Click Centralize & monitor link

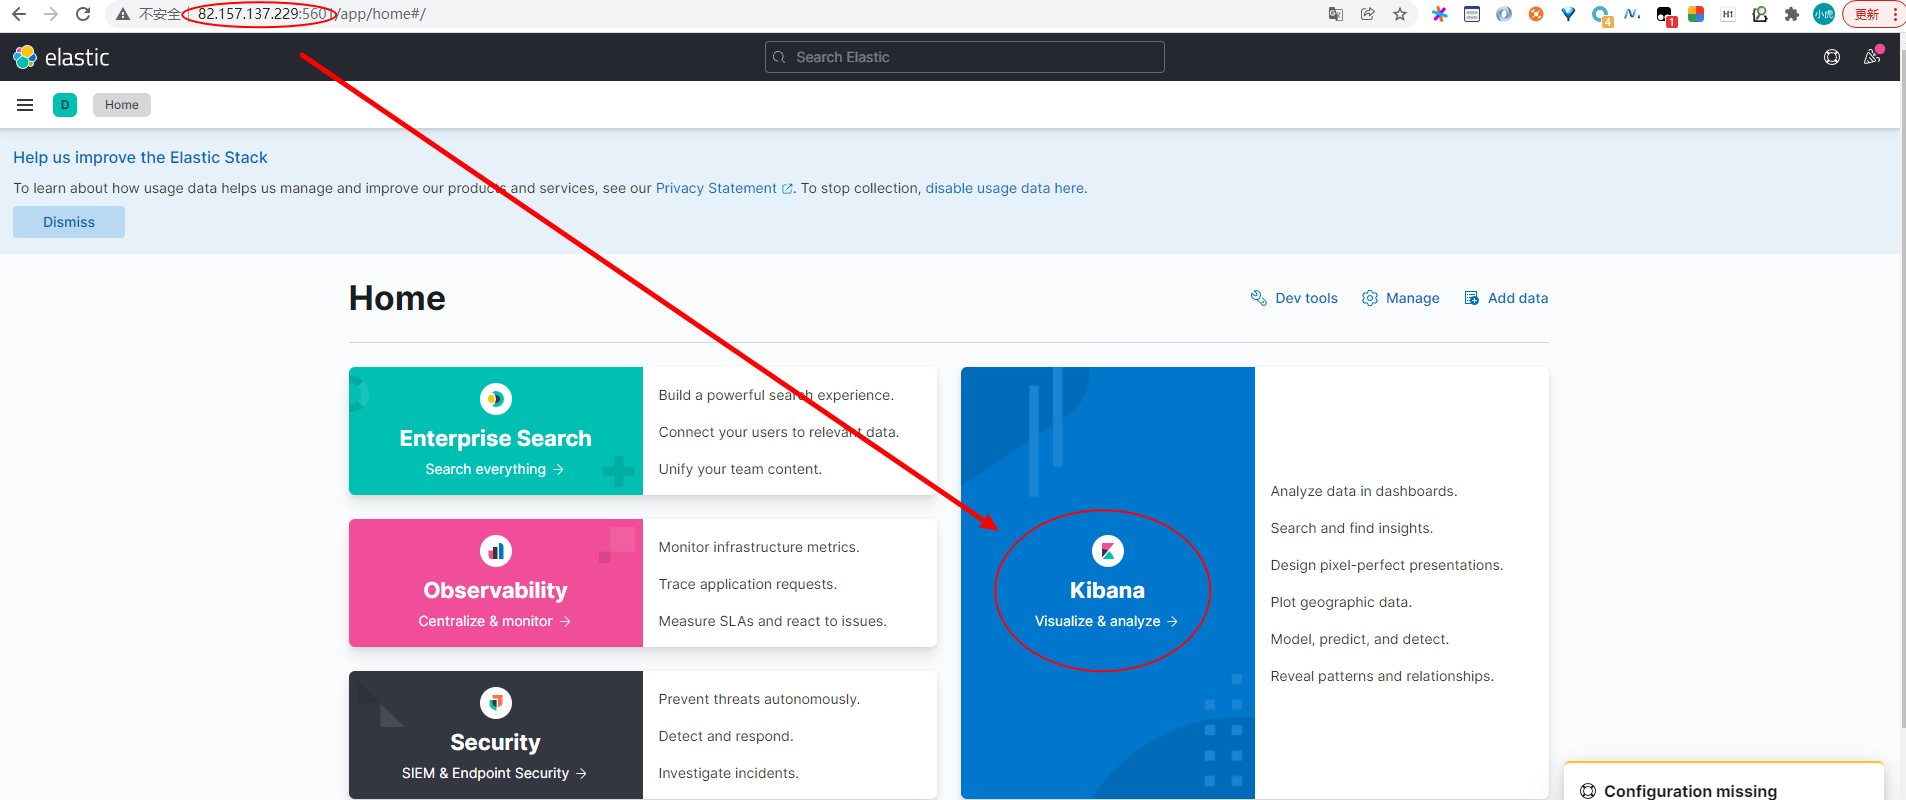point(494,621)
